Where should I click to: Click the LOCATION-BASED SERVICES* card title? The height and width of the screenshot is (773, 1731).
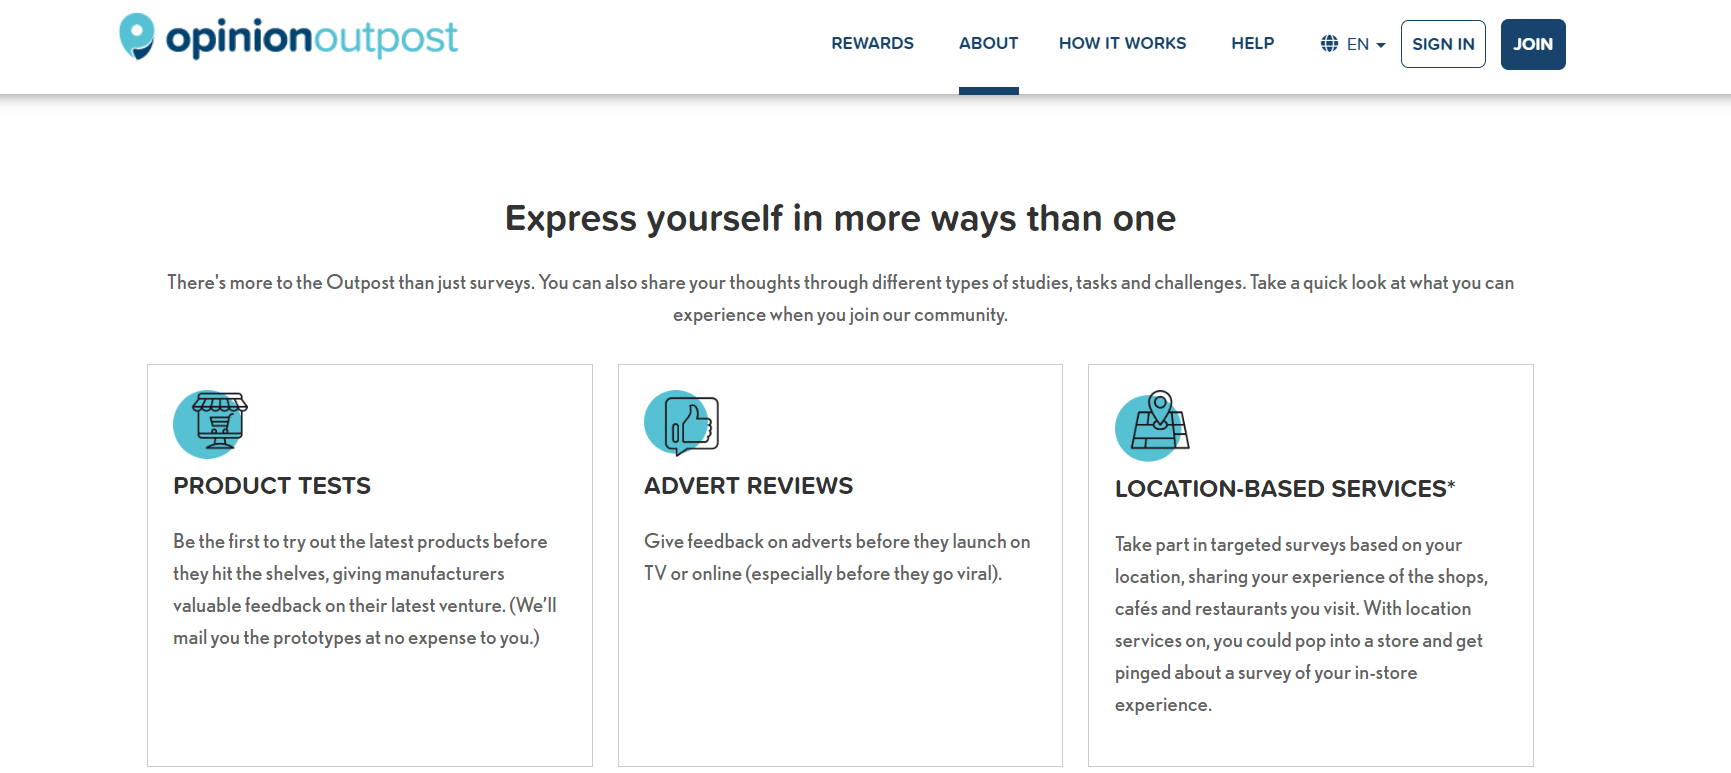click(1285, 489)
